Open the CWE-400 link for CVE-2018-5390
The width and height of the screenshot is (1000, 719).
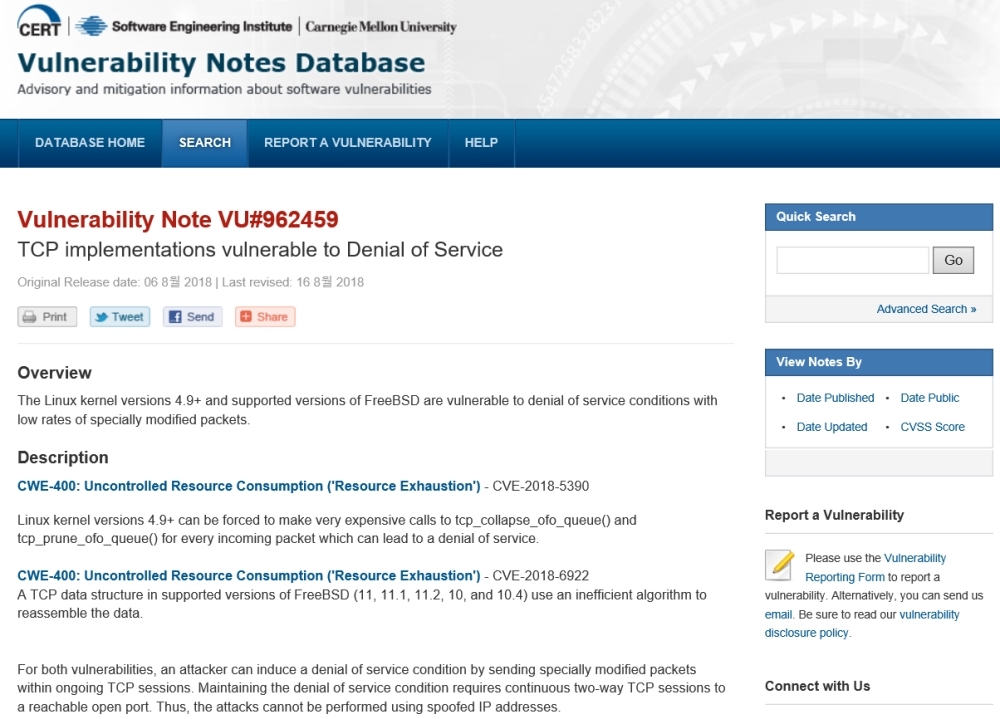pos(249,486)
